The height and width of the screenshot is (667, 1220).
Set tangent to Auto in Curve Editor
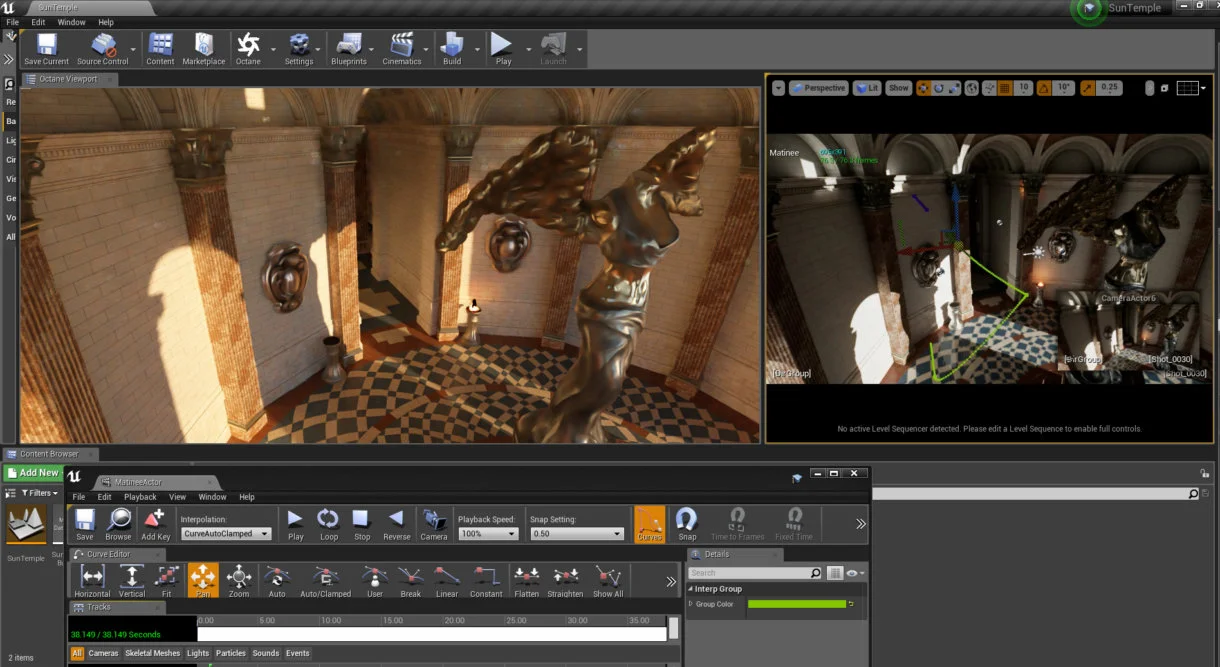pyautogui.click(x=277, y=581)
